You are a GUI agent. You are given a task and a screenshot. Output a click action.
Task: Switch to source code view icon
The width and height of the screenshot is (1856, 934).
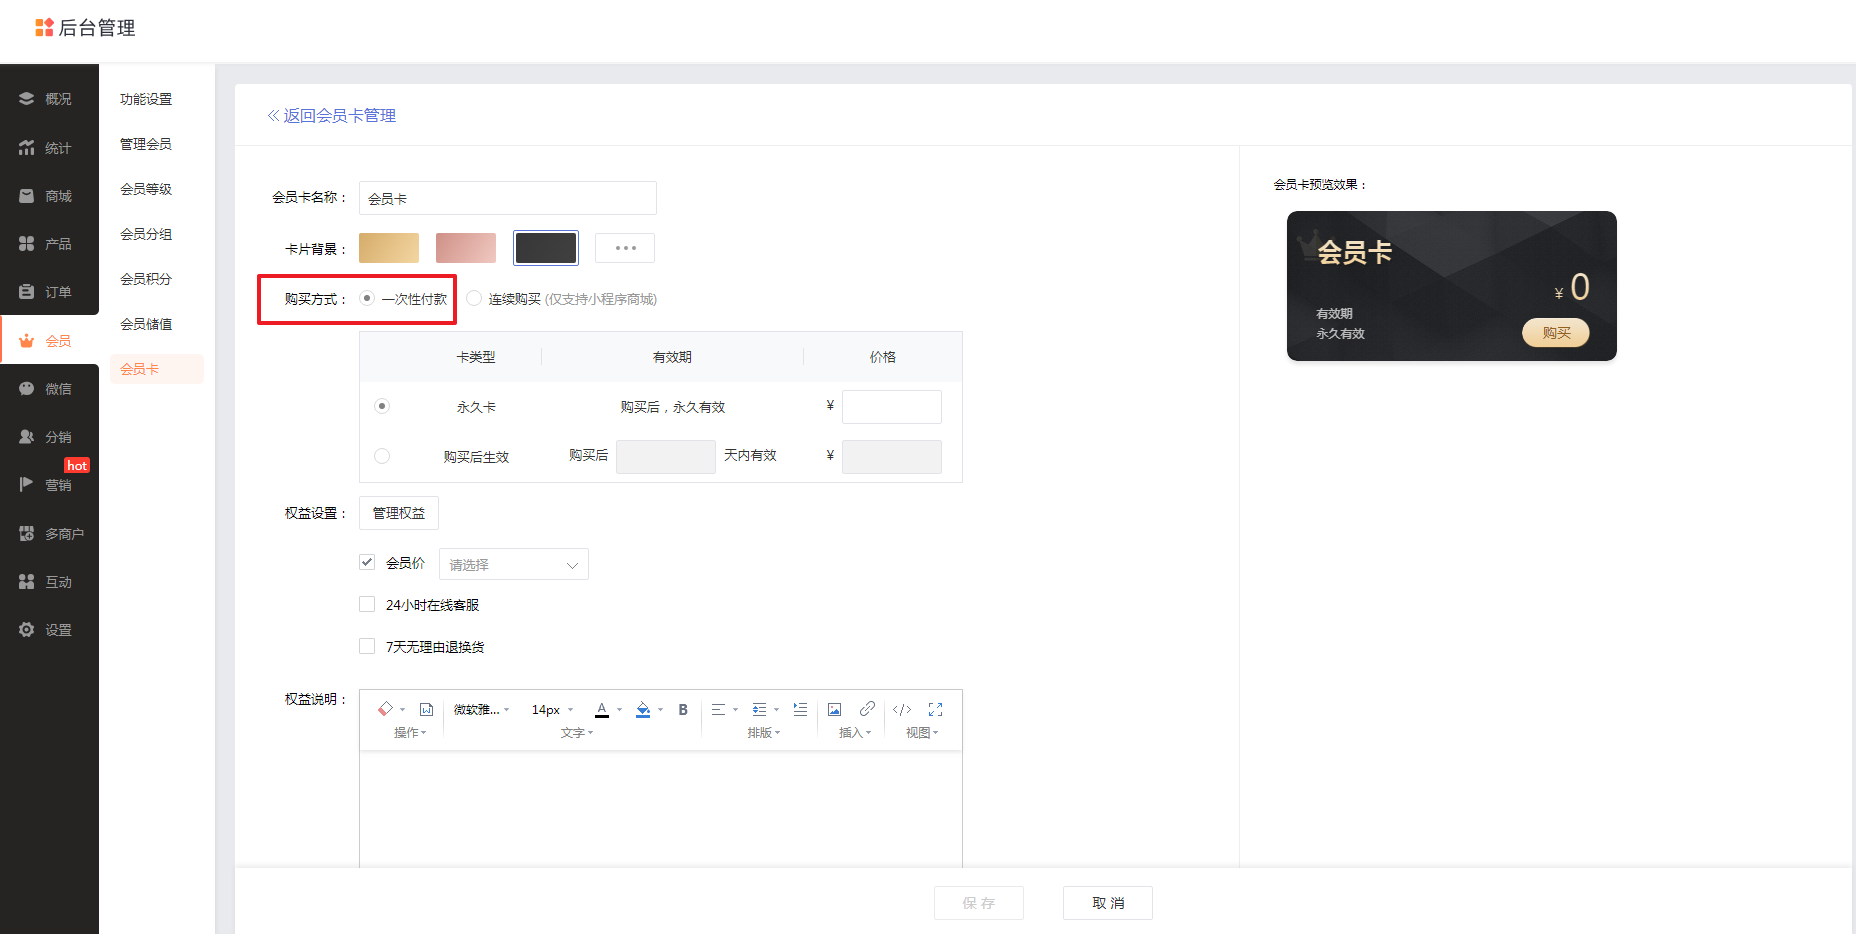[x=902, y=709]
